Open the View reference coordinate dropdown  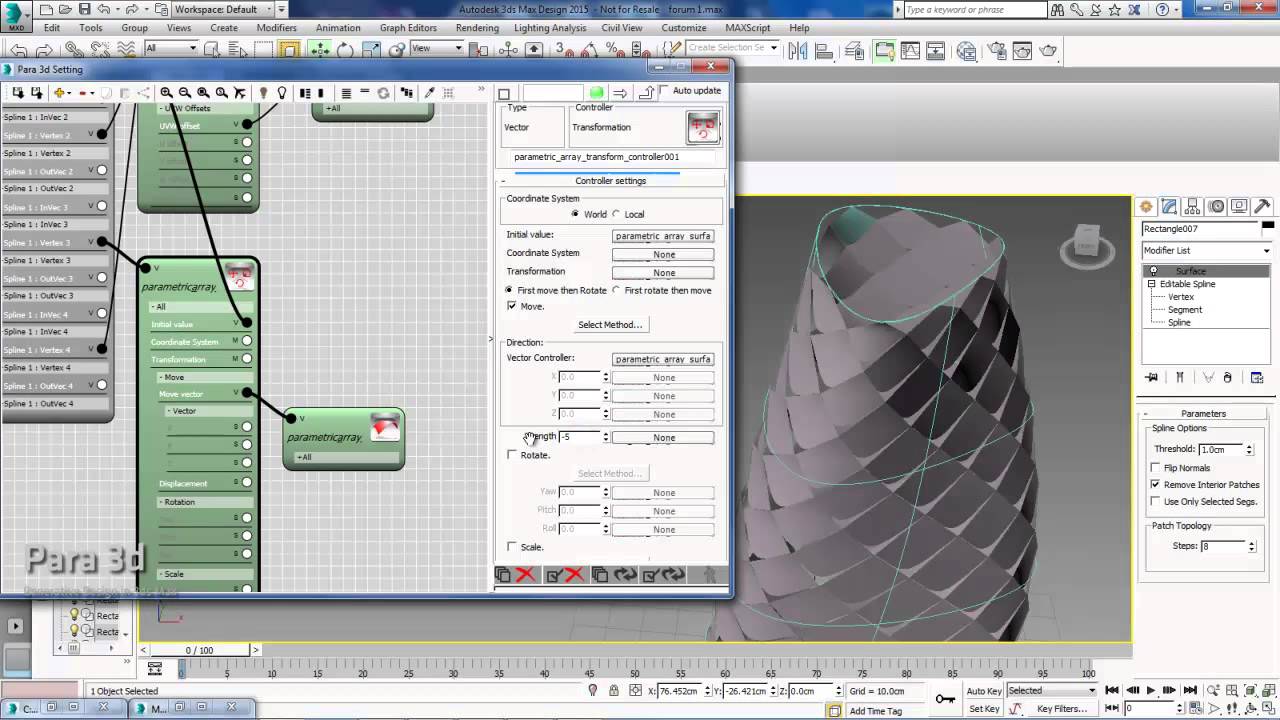[x=437, y=48]
